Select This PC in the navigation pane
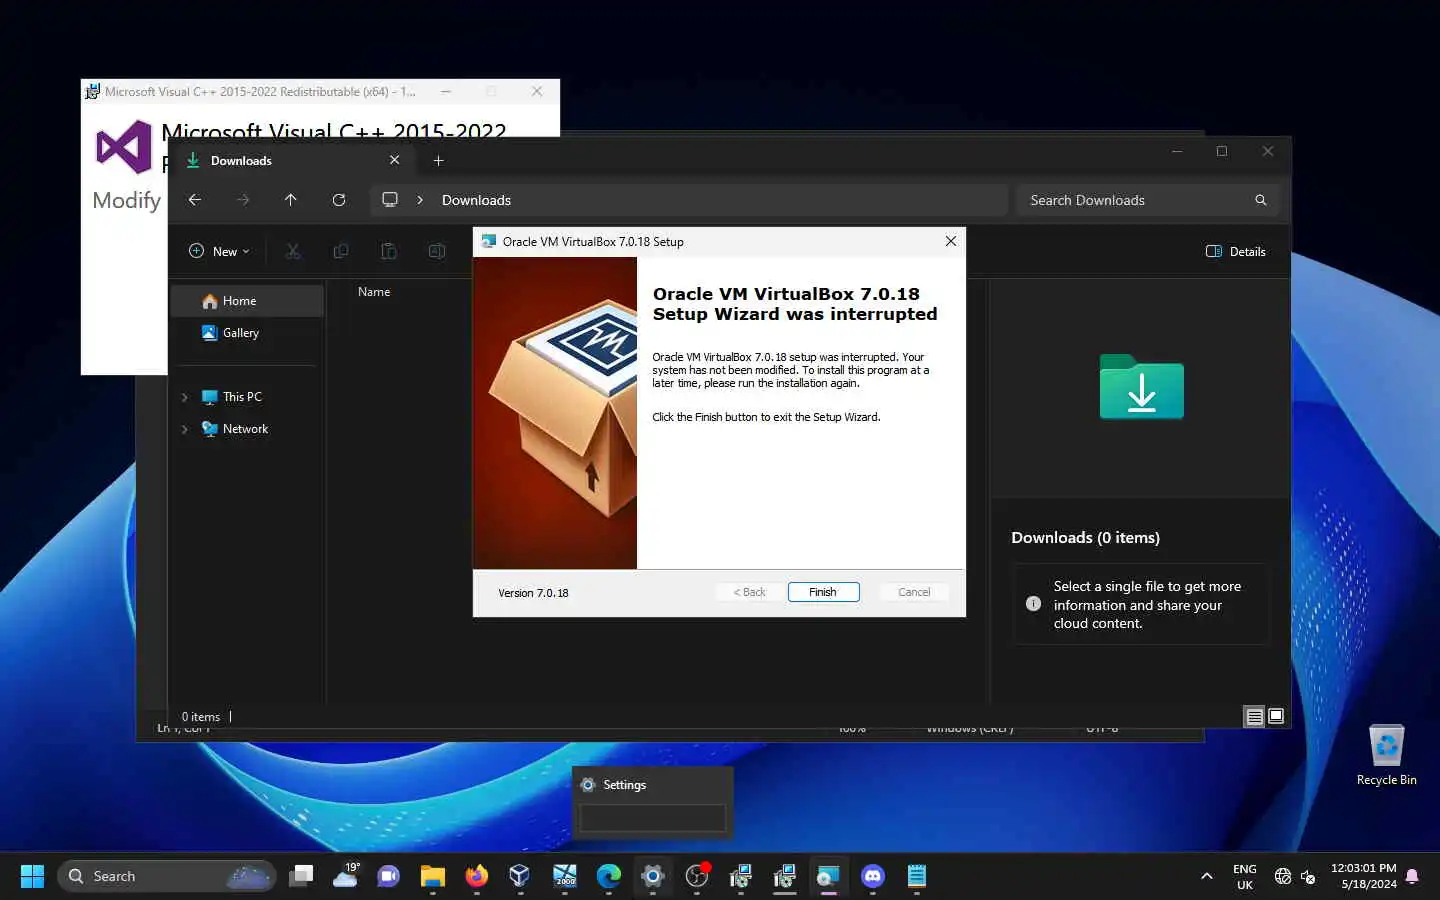Viewport: 1440px width, 900px height. tap(247, 397)
